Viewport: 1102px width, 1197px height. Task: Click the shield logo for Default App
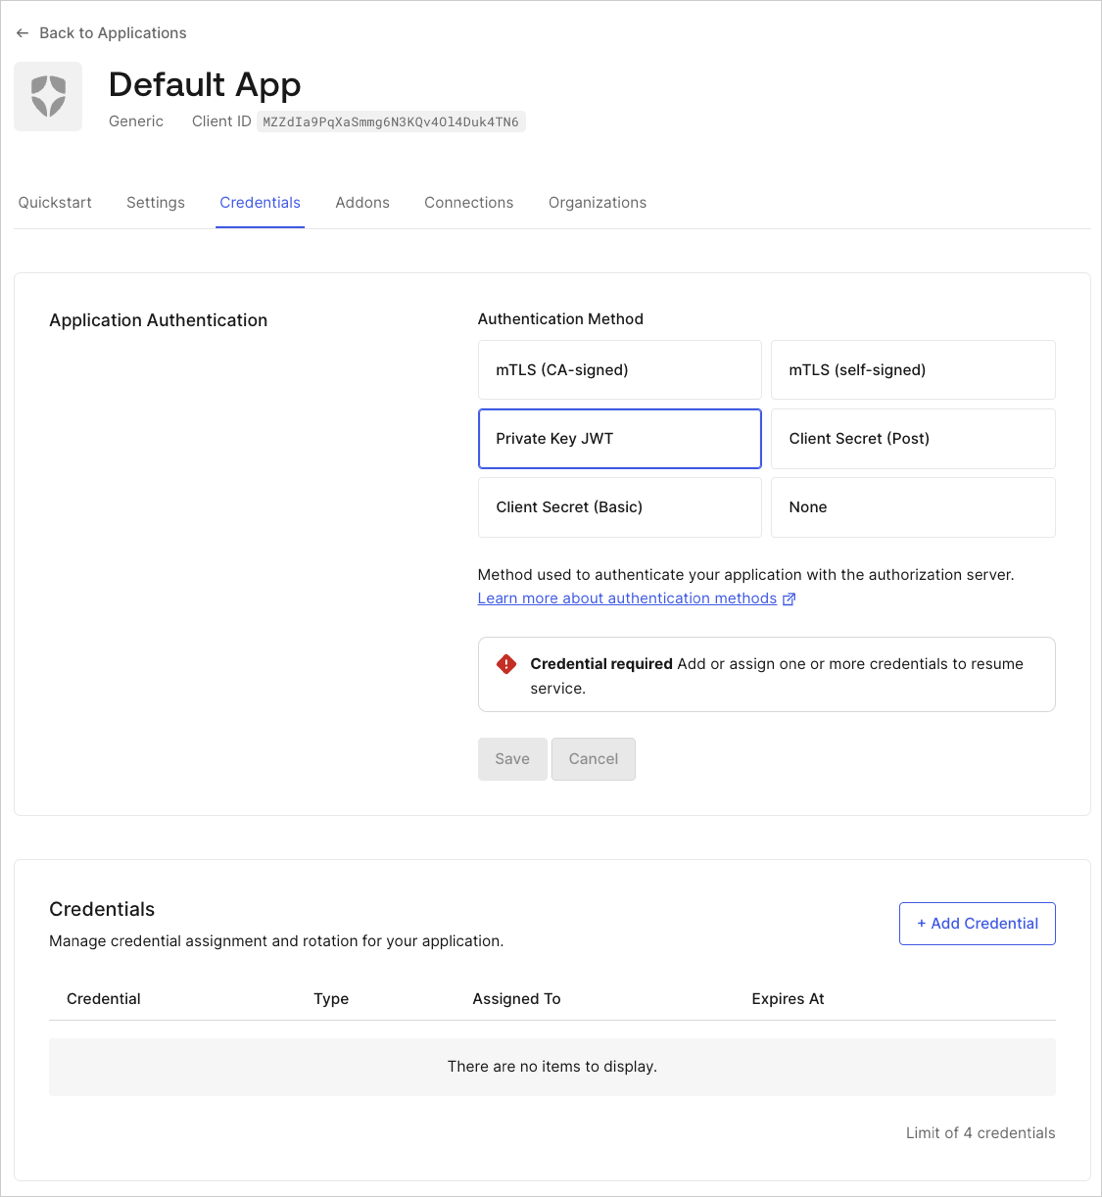tap(47, 95)
